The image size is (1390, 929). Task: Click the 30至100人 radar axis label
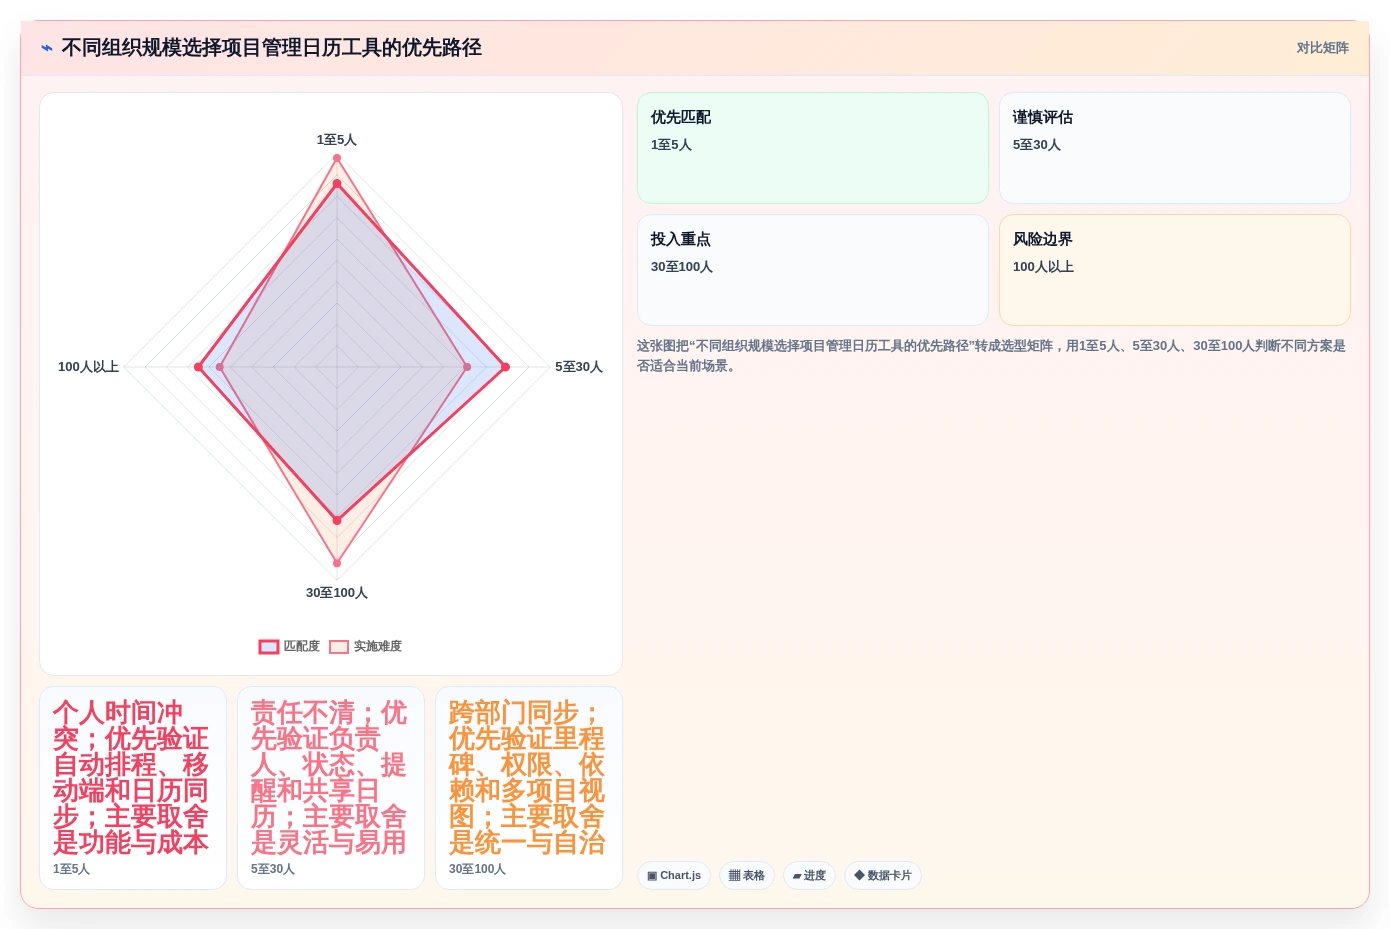(x=337, y=593)
